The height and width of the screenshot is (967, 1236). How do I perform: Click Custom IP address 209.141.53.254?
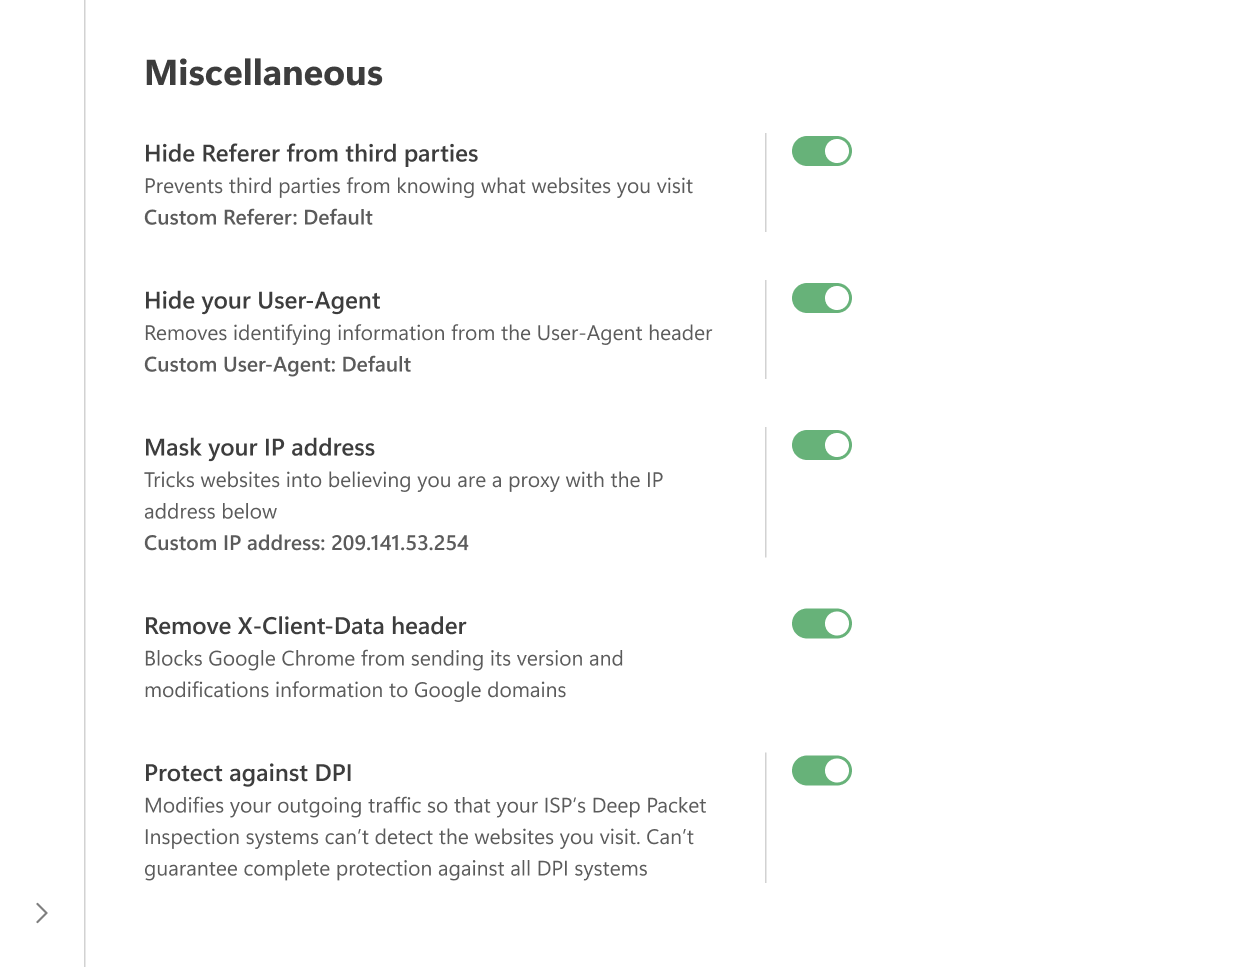point(306,543)
